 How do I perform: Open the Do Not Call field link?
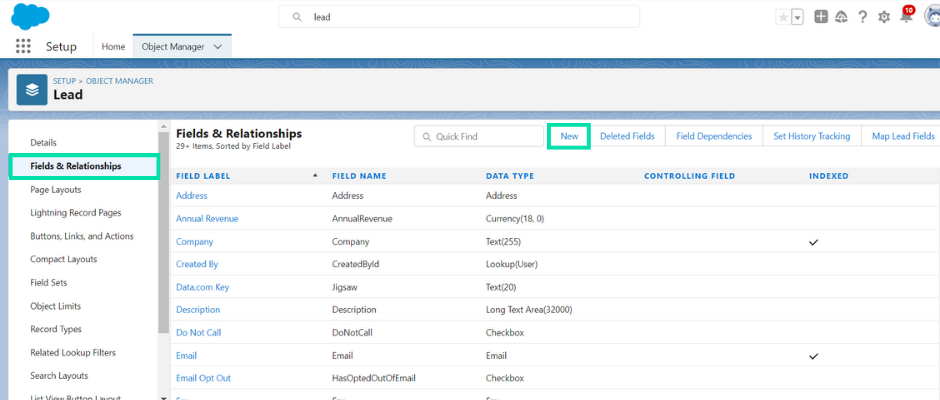click(199, 333)
